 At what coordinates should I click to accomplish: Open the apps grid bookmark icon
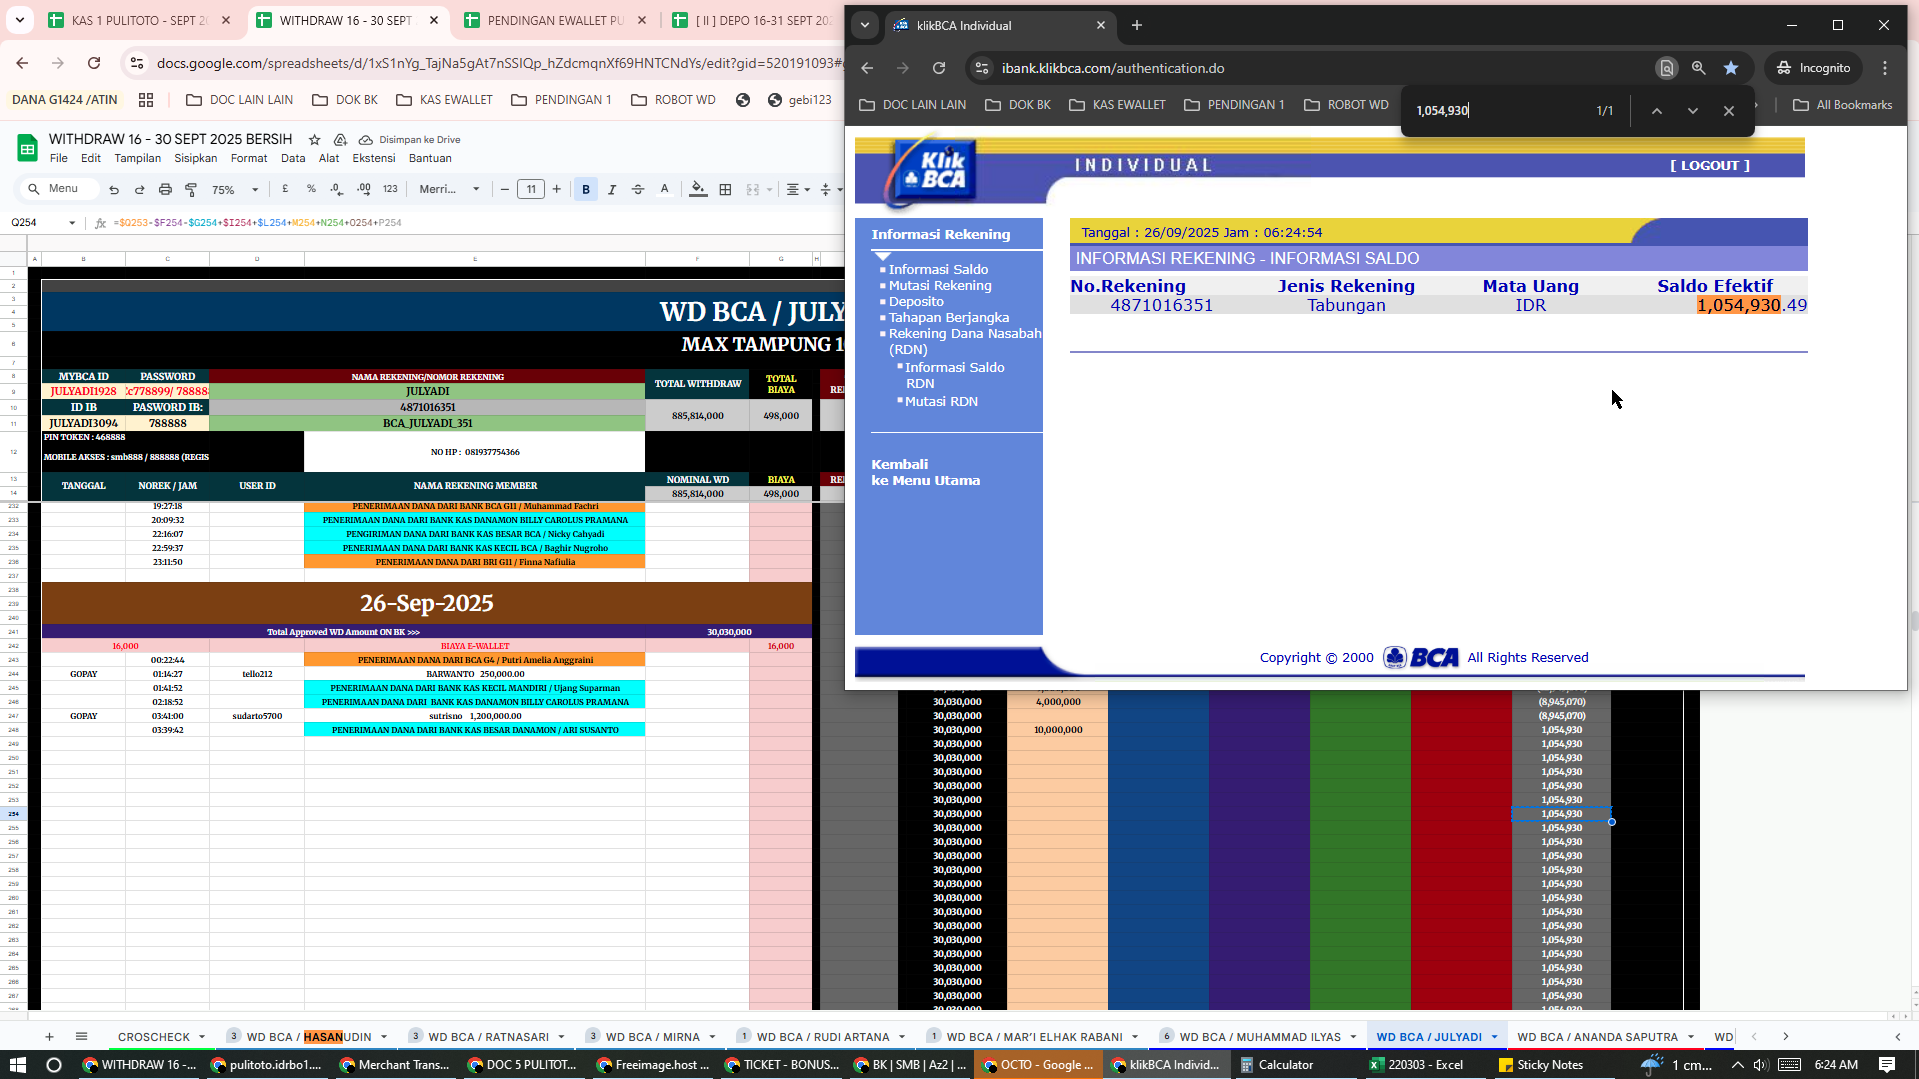point(146,100)
